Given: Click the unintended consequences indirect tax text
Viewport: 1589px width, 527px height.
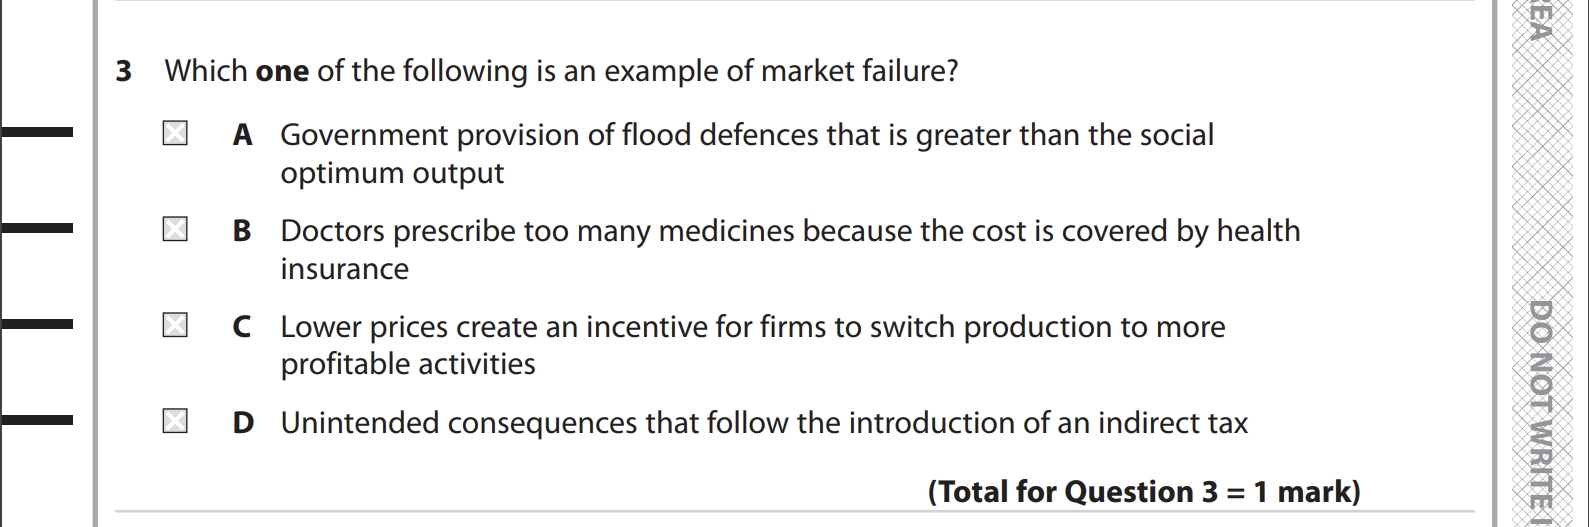Looking at the screenshot, I should (764, 423).
